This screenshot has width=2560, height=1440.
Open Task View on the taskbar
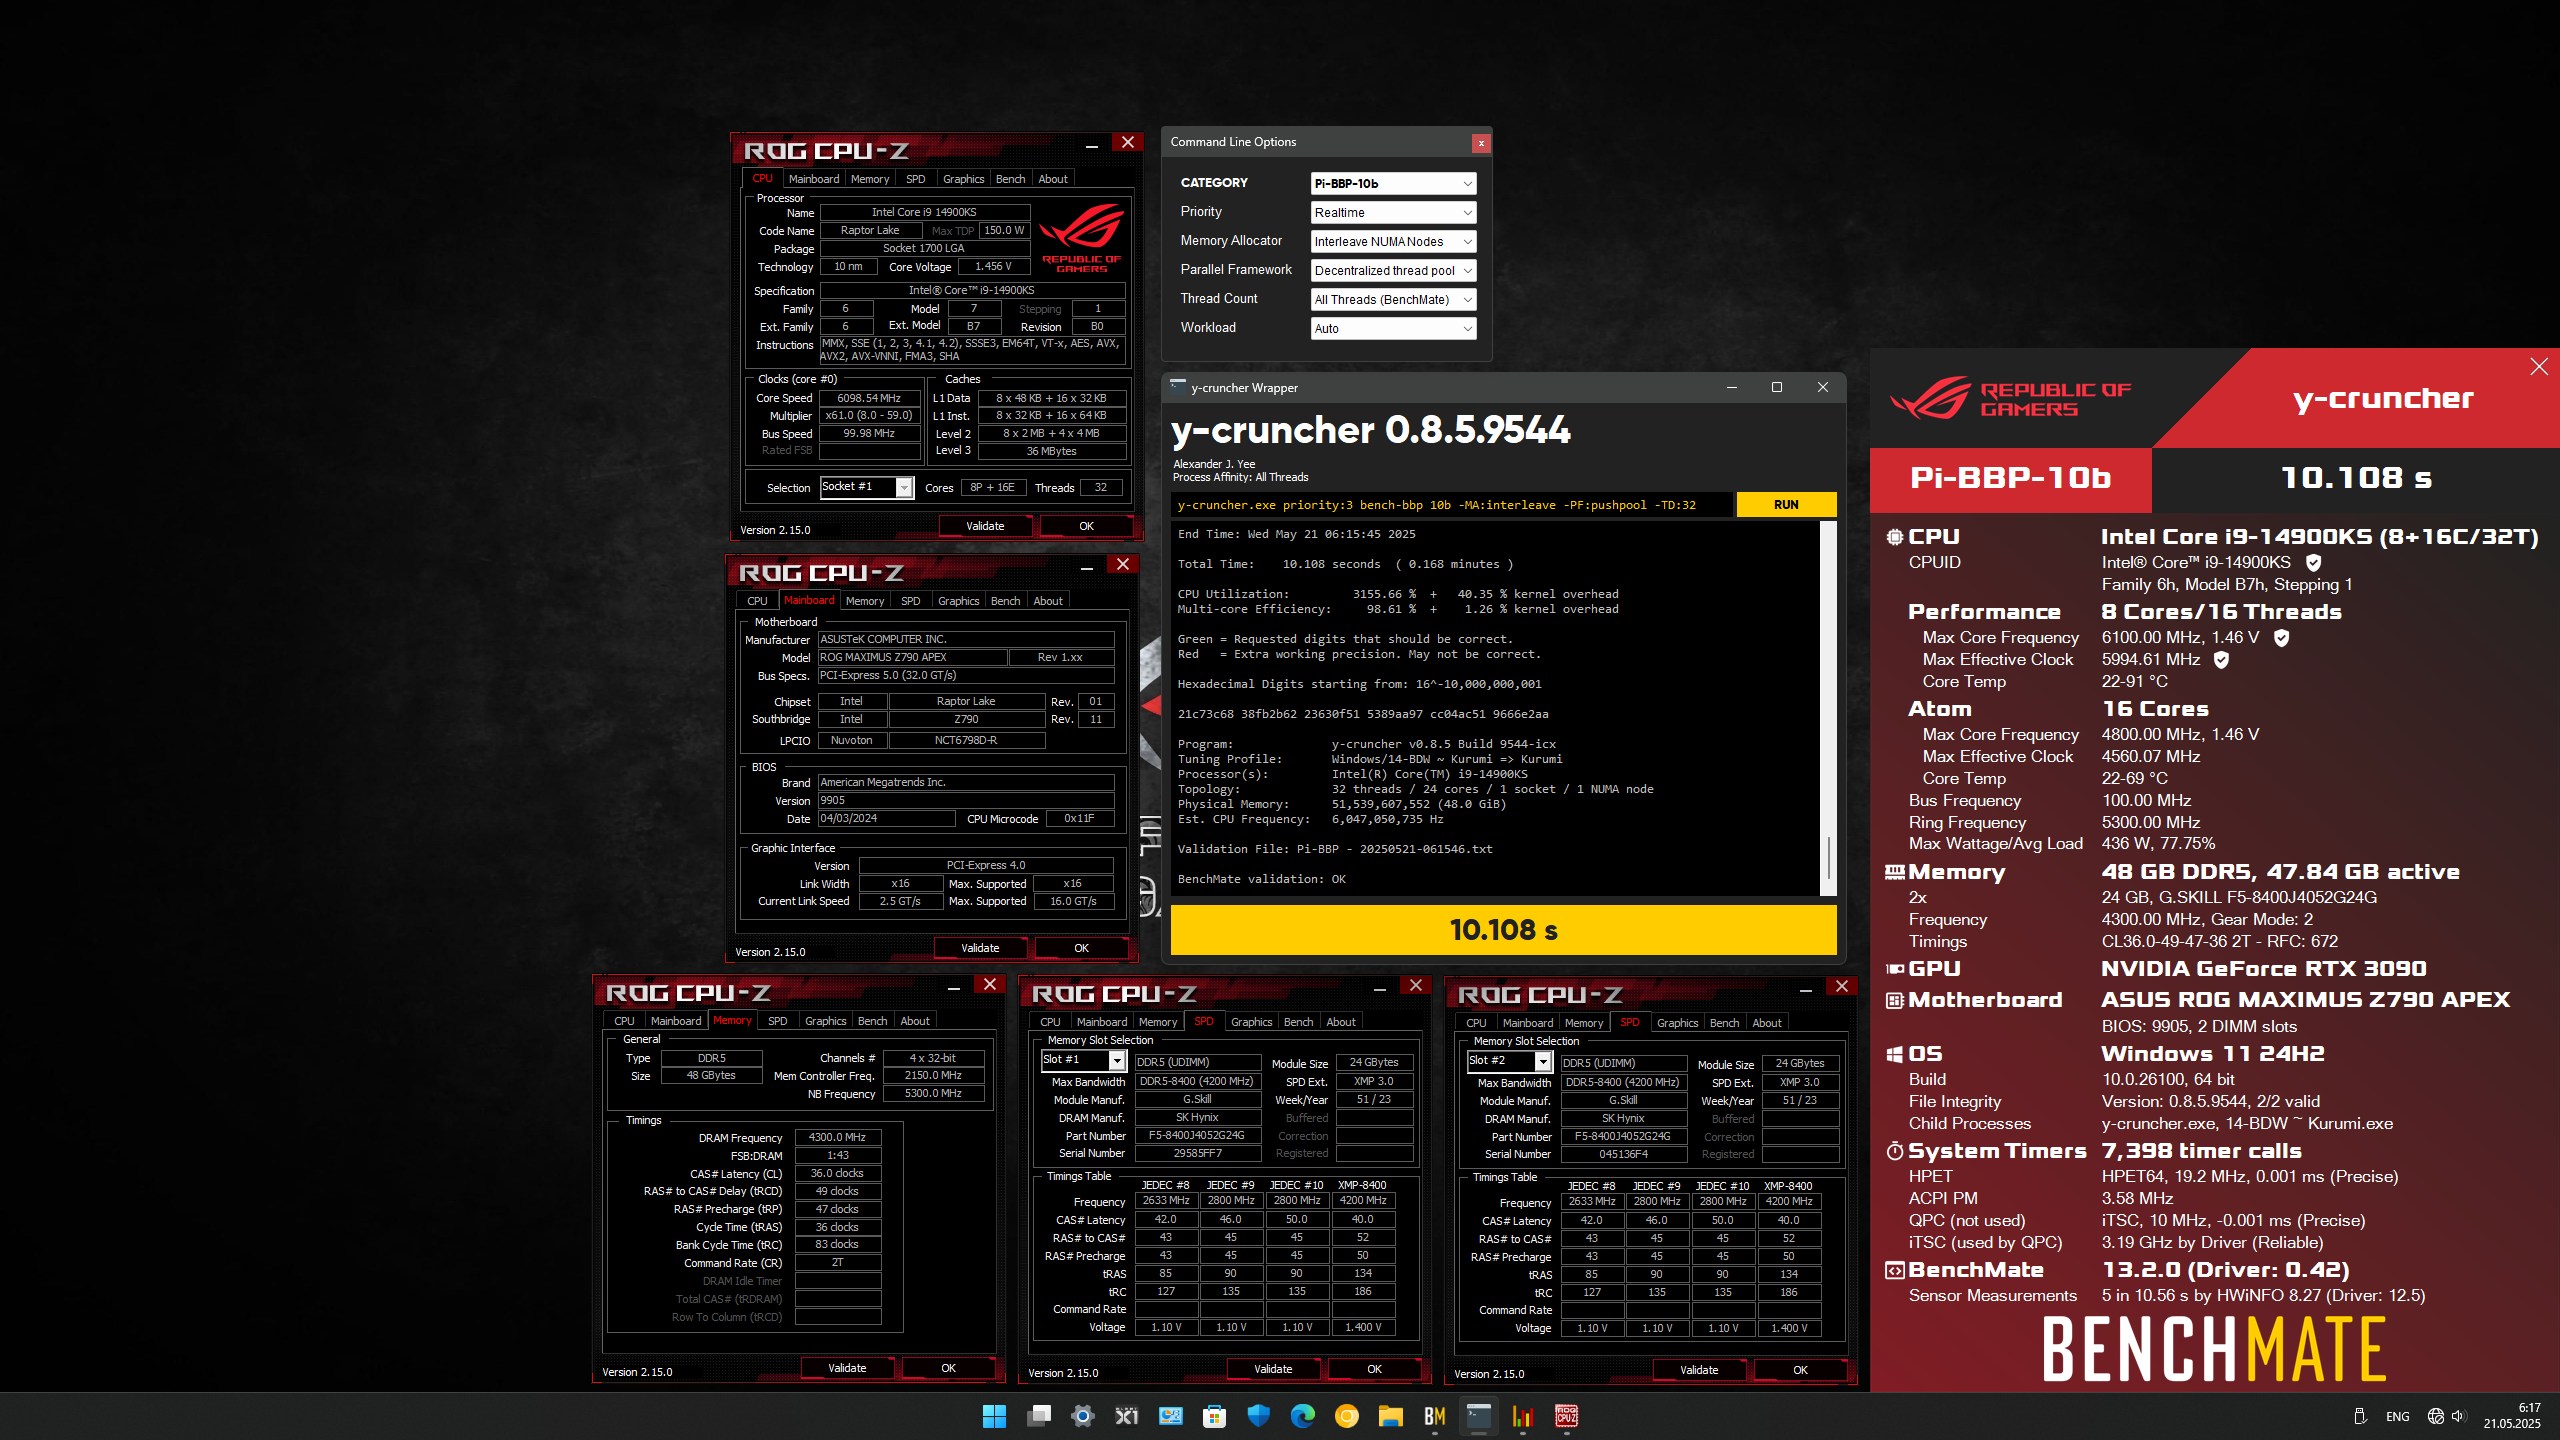(1038, 1416)
